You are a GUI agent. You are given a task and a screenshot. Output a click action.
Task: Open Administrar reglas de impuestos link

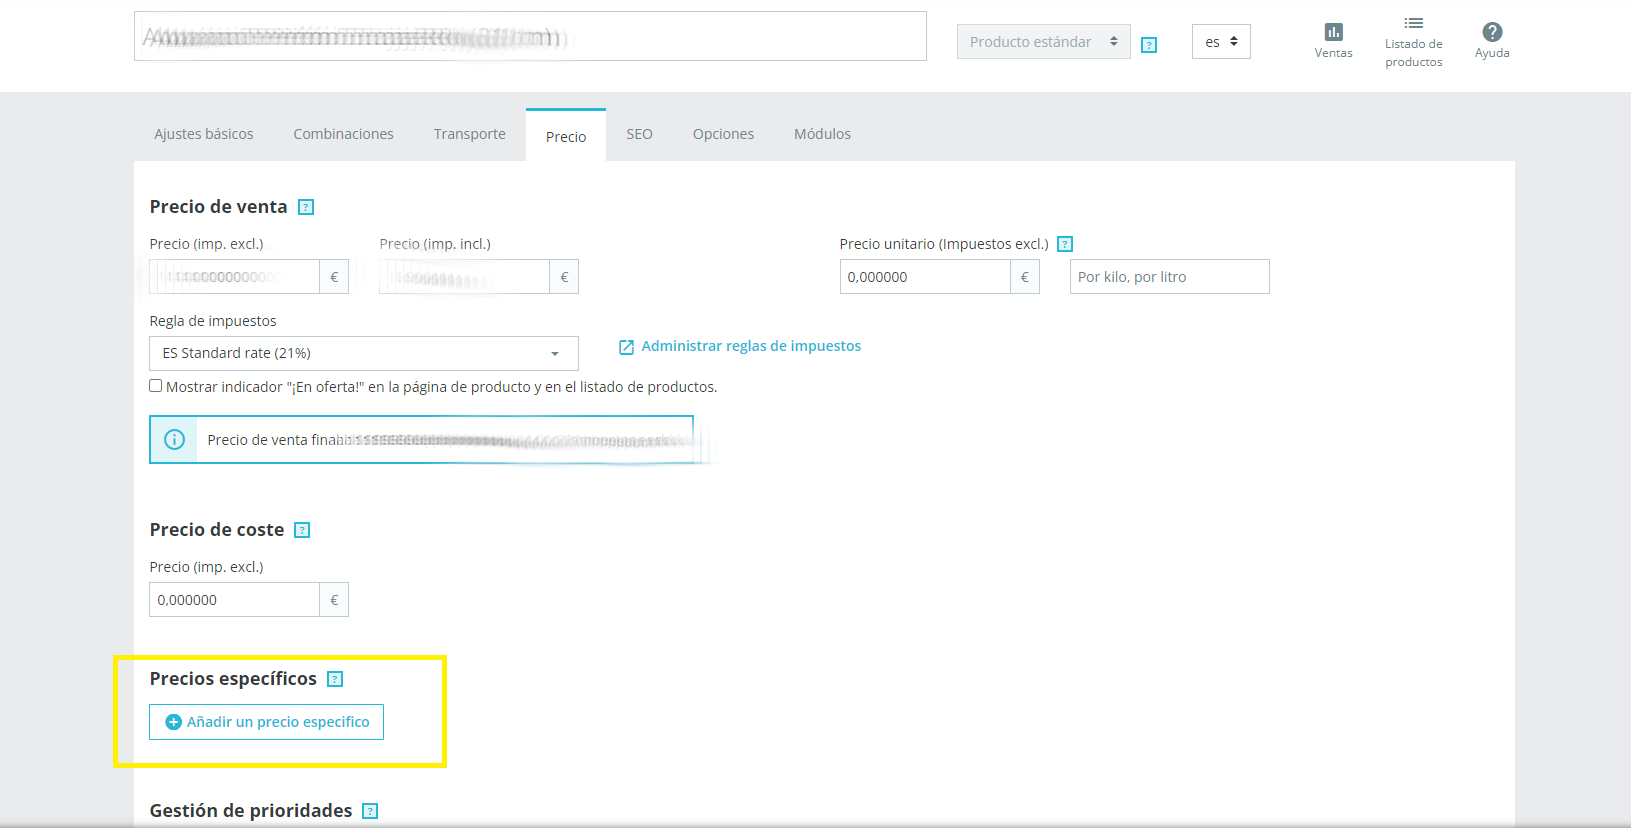750,346
